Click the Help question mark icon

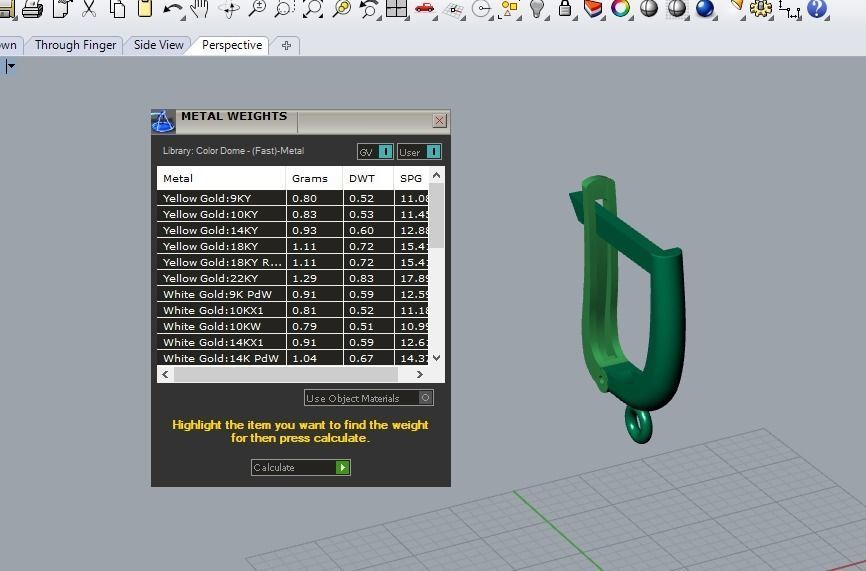coord(817,9)
